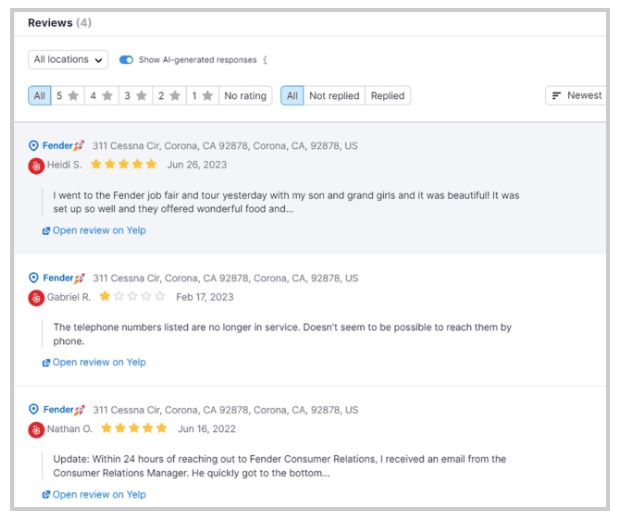This screenshot has height=523, width=623.
Task: Open the All locations dropdown
Action: 69,60
